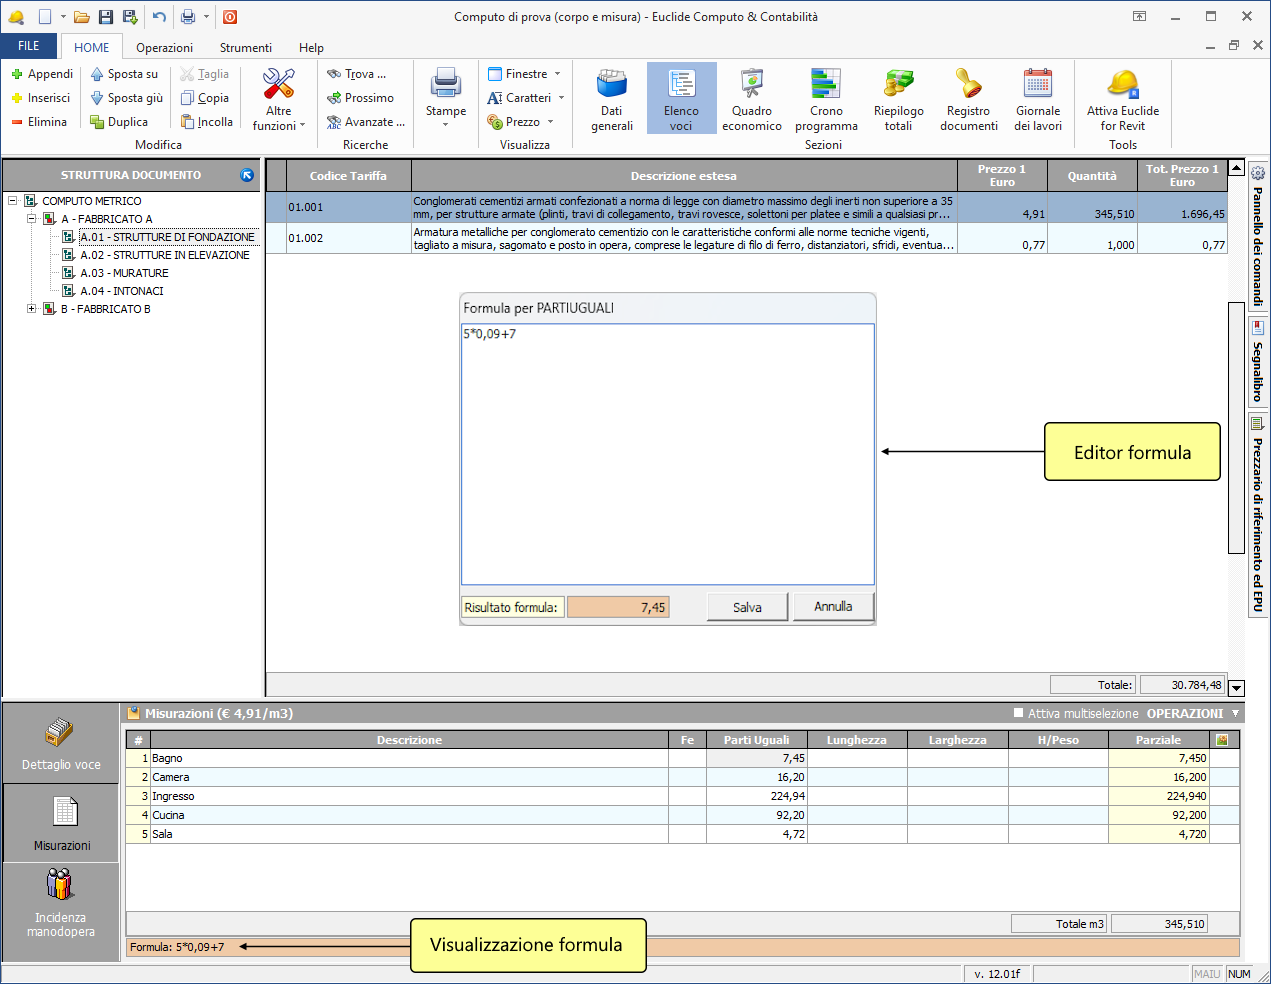Click Attiva Euclide for Revit

coord(1122,98)
